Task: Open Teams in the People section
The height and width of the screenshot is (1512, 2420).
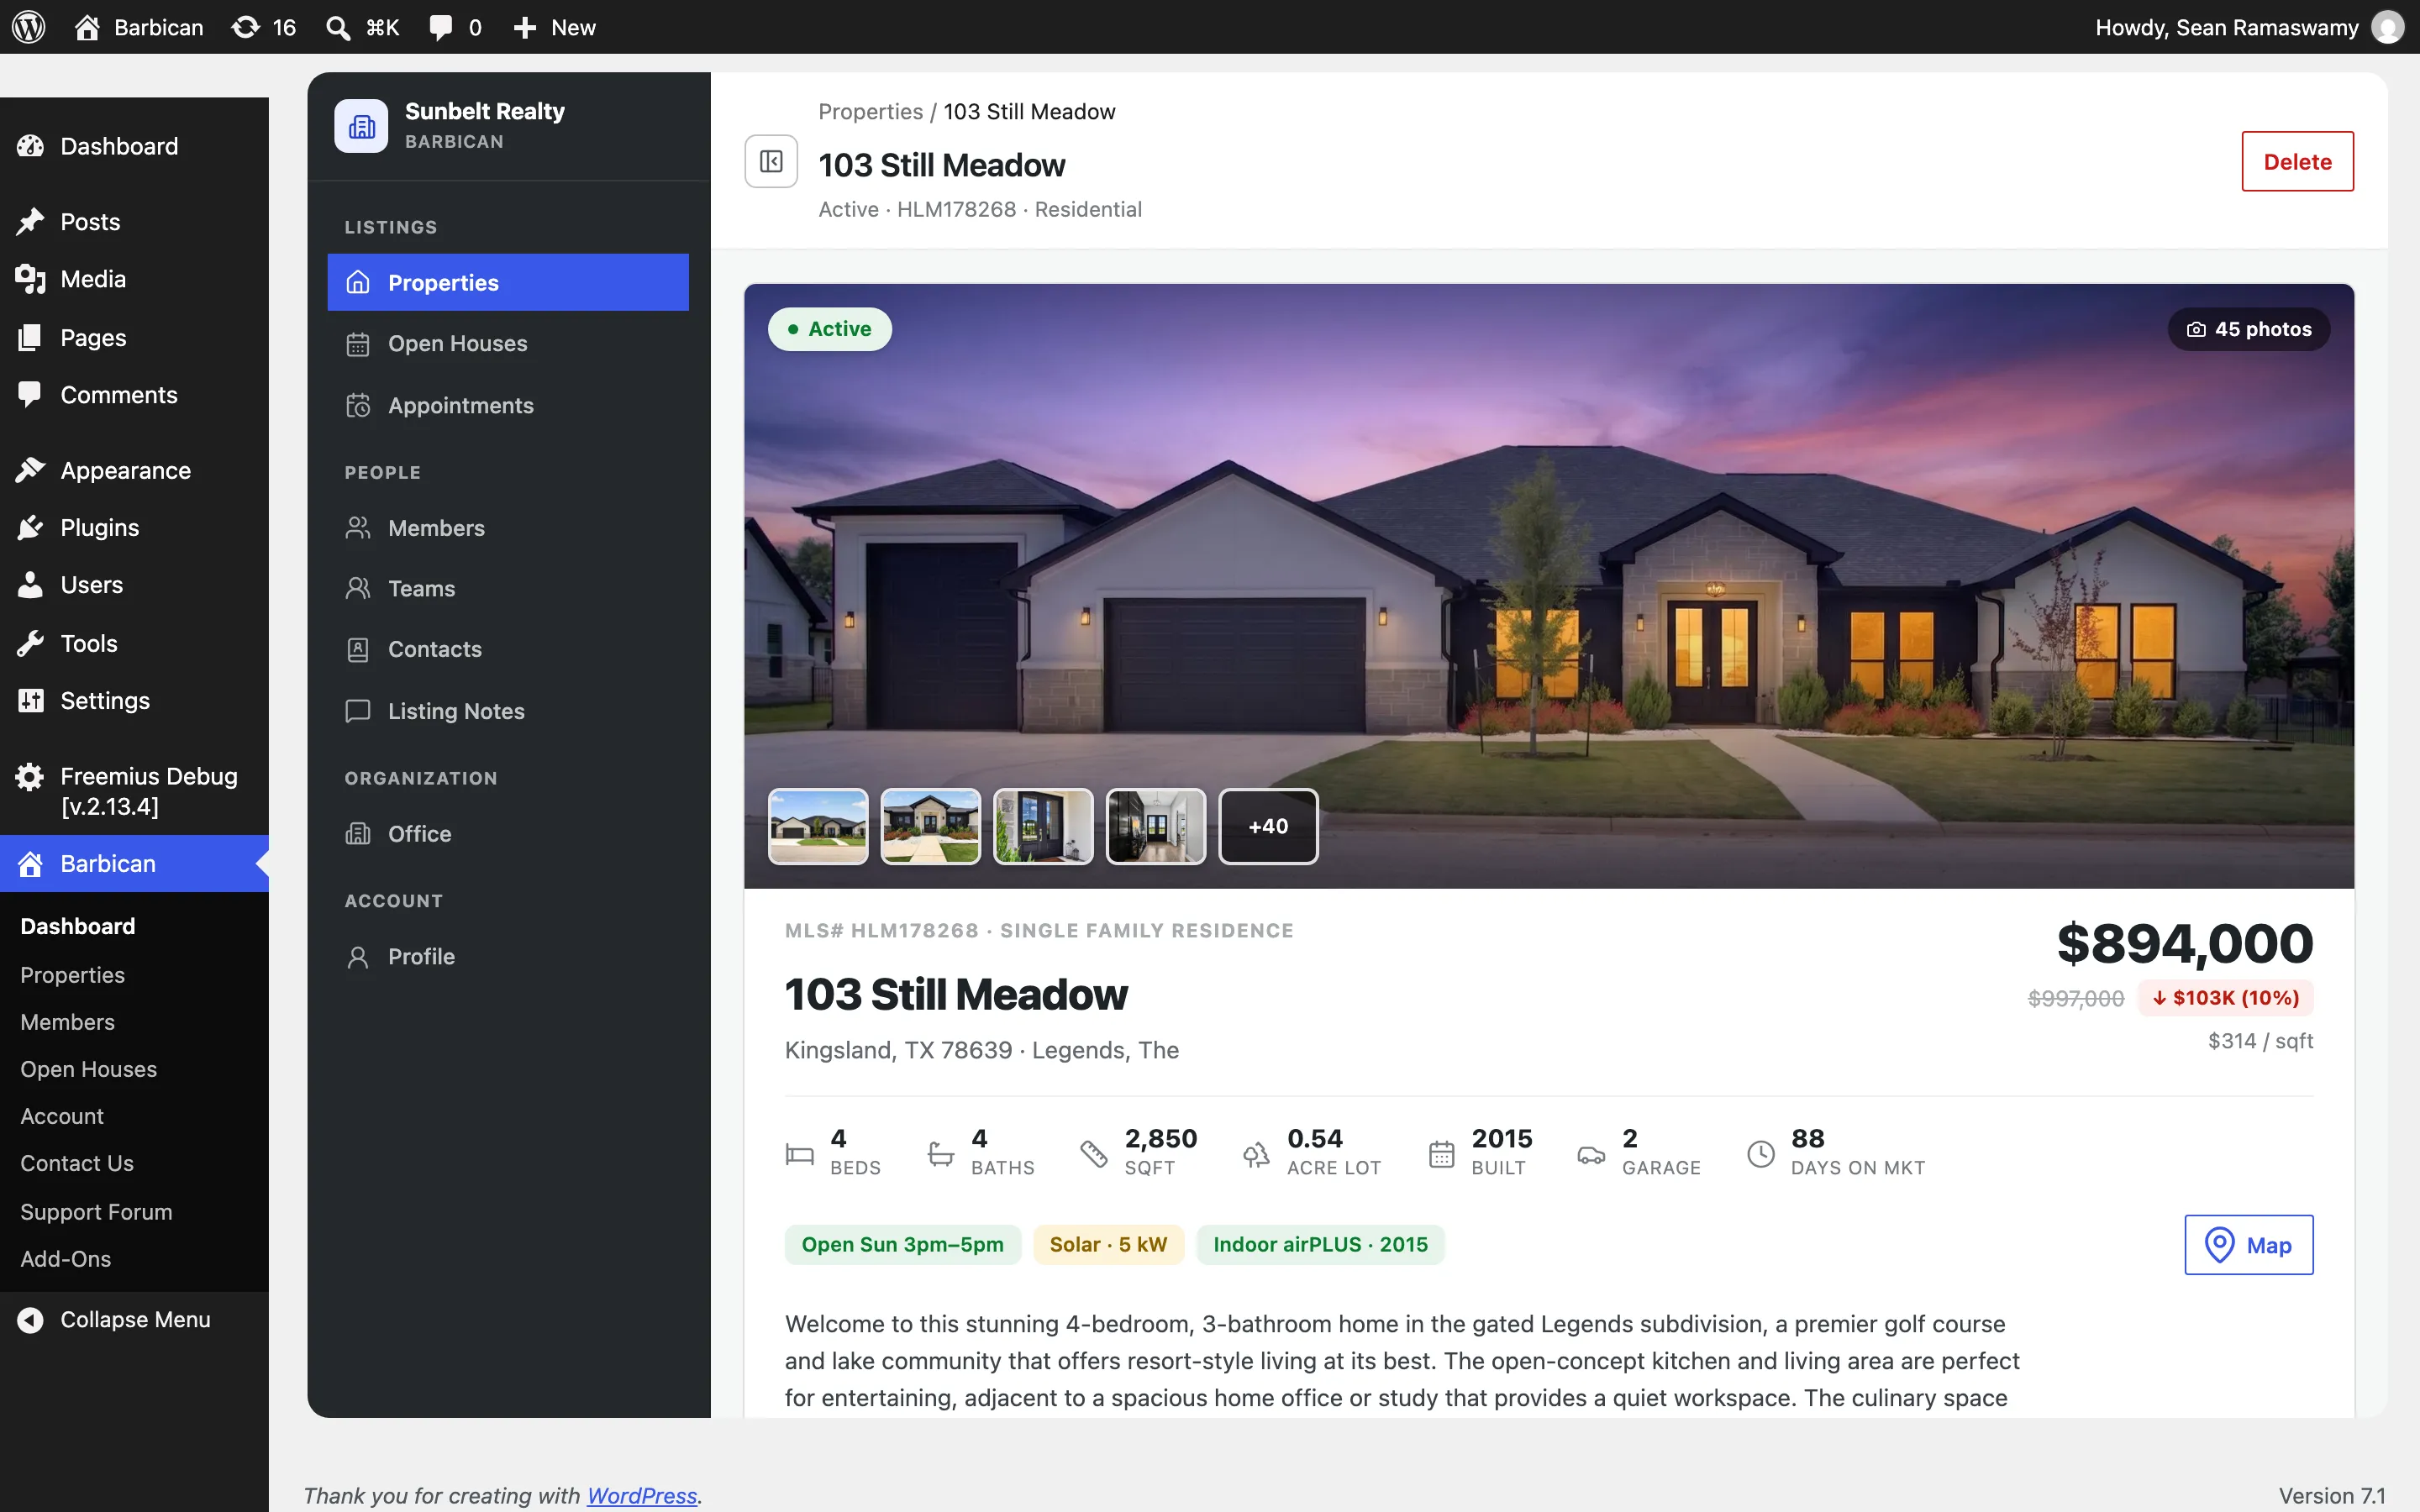Action: (508, 588)
